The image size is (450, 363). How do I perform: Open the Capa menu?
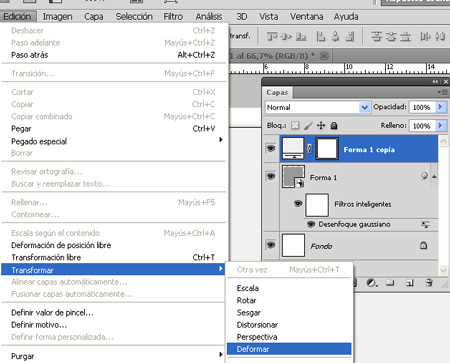pos(94,17)
